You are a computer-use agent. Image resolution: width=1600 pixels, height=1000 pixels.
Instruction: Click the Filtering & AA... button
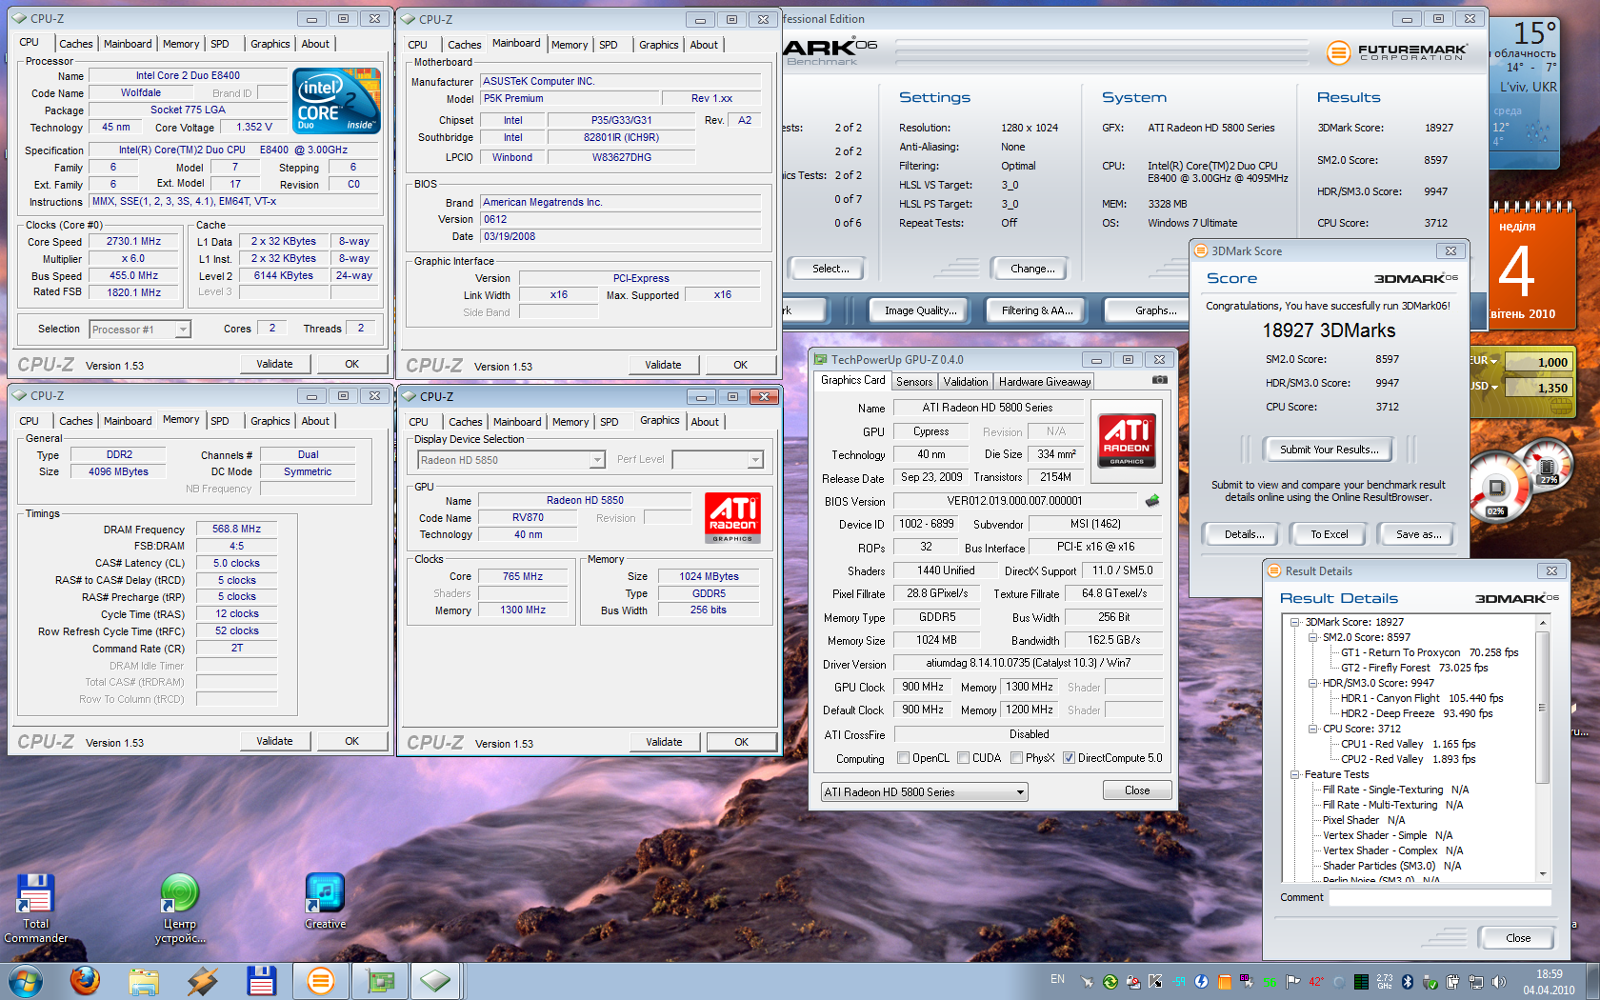coord(1037,310)
